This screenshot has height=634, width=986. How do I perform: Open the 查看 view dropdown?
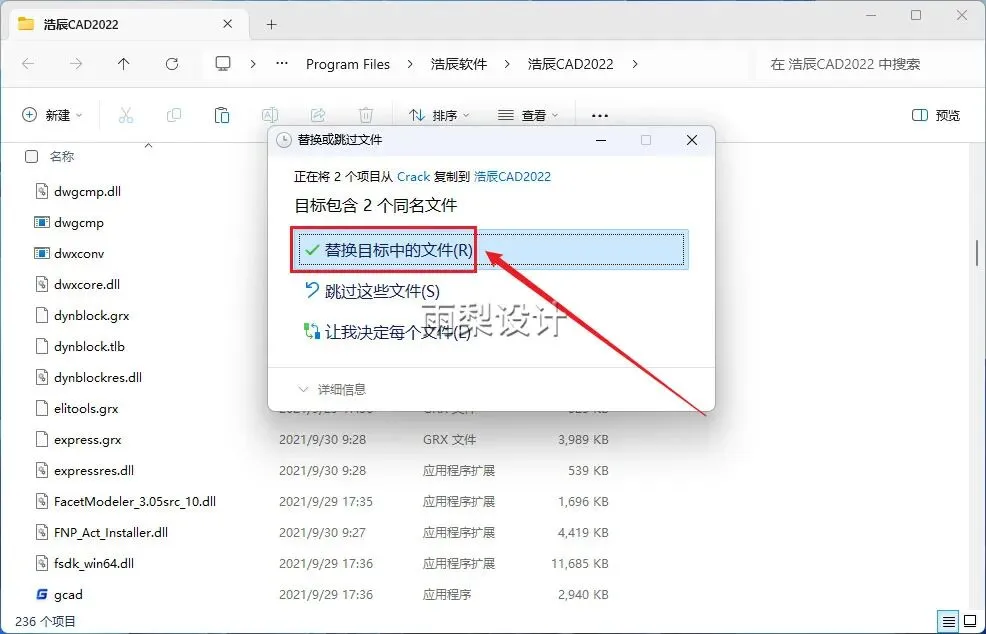(528, 115)
